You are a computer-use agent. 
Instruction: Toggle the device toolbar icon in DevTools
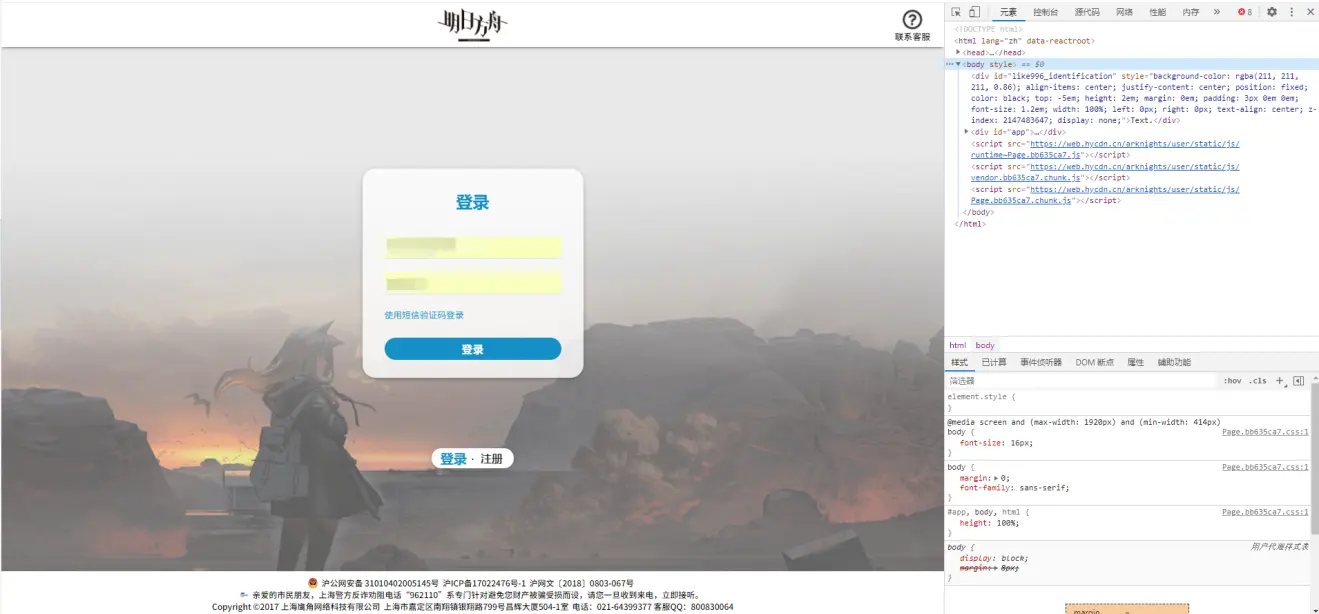coord(974,12)
